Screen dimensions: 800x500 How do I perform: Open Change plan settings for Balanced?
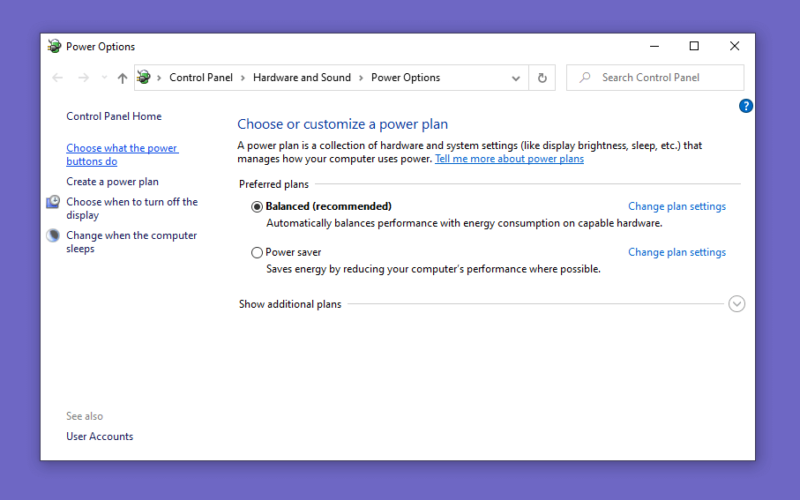click(x=677, y=206)
